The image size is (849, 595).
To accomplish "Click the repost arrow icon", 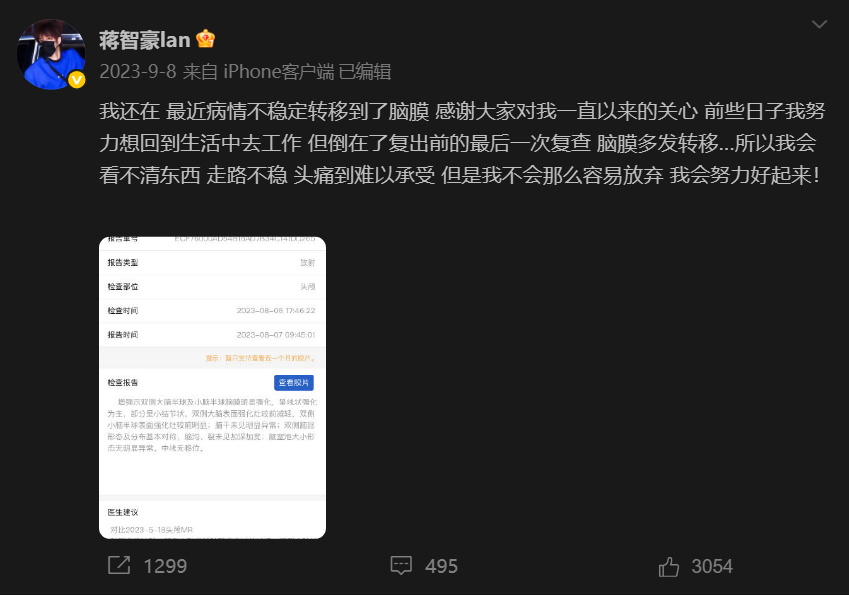I will point(119,565).
